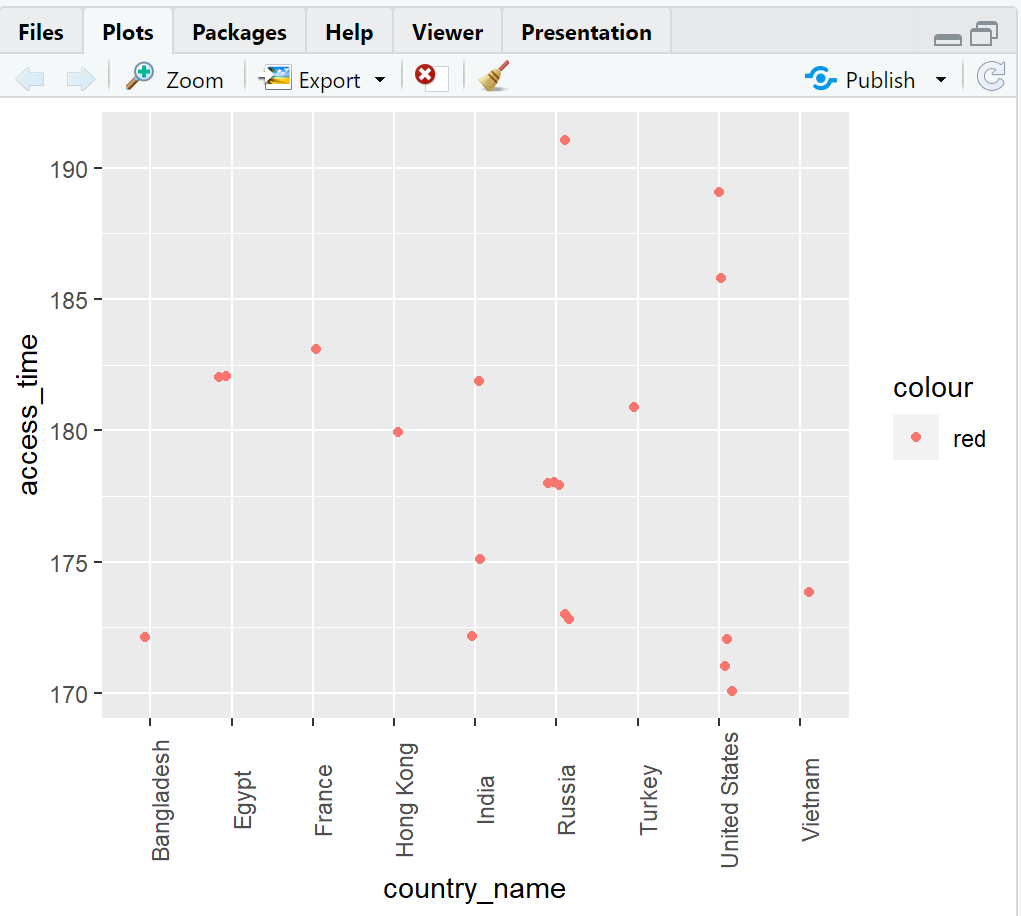Remove the current plot with the red X

(431, 78)
